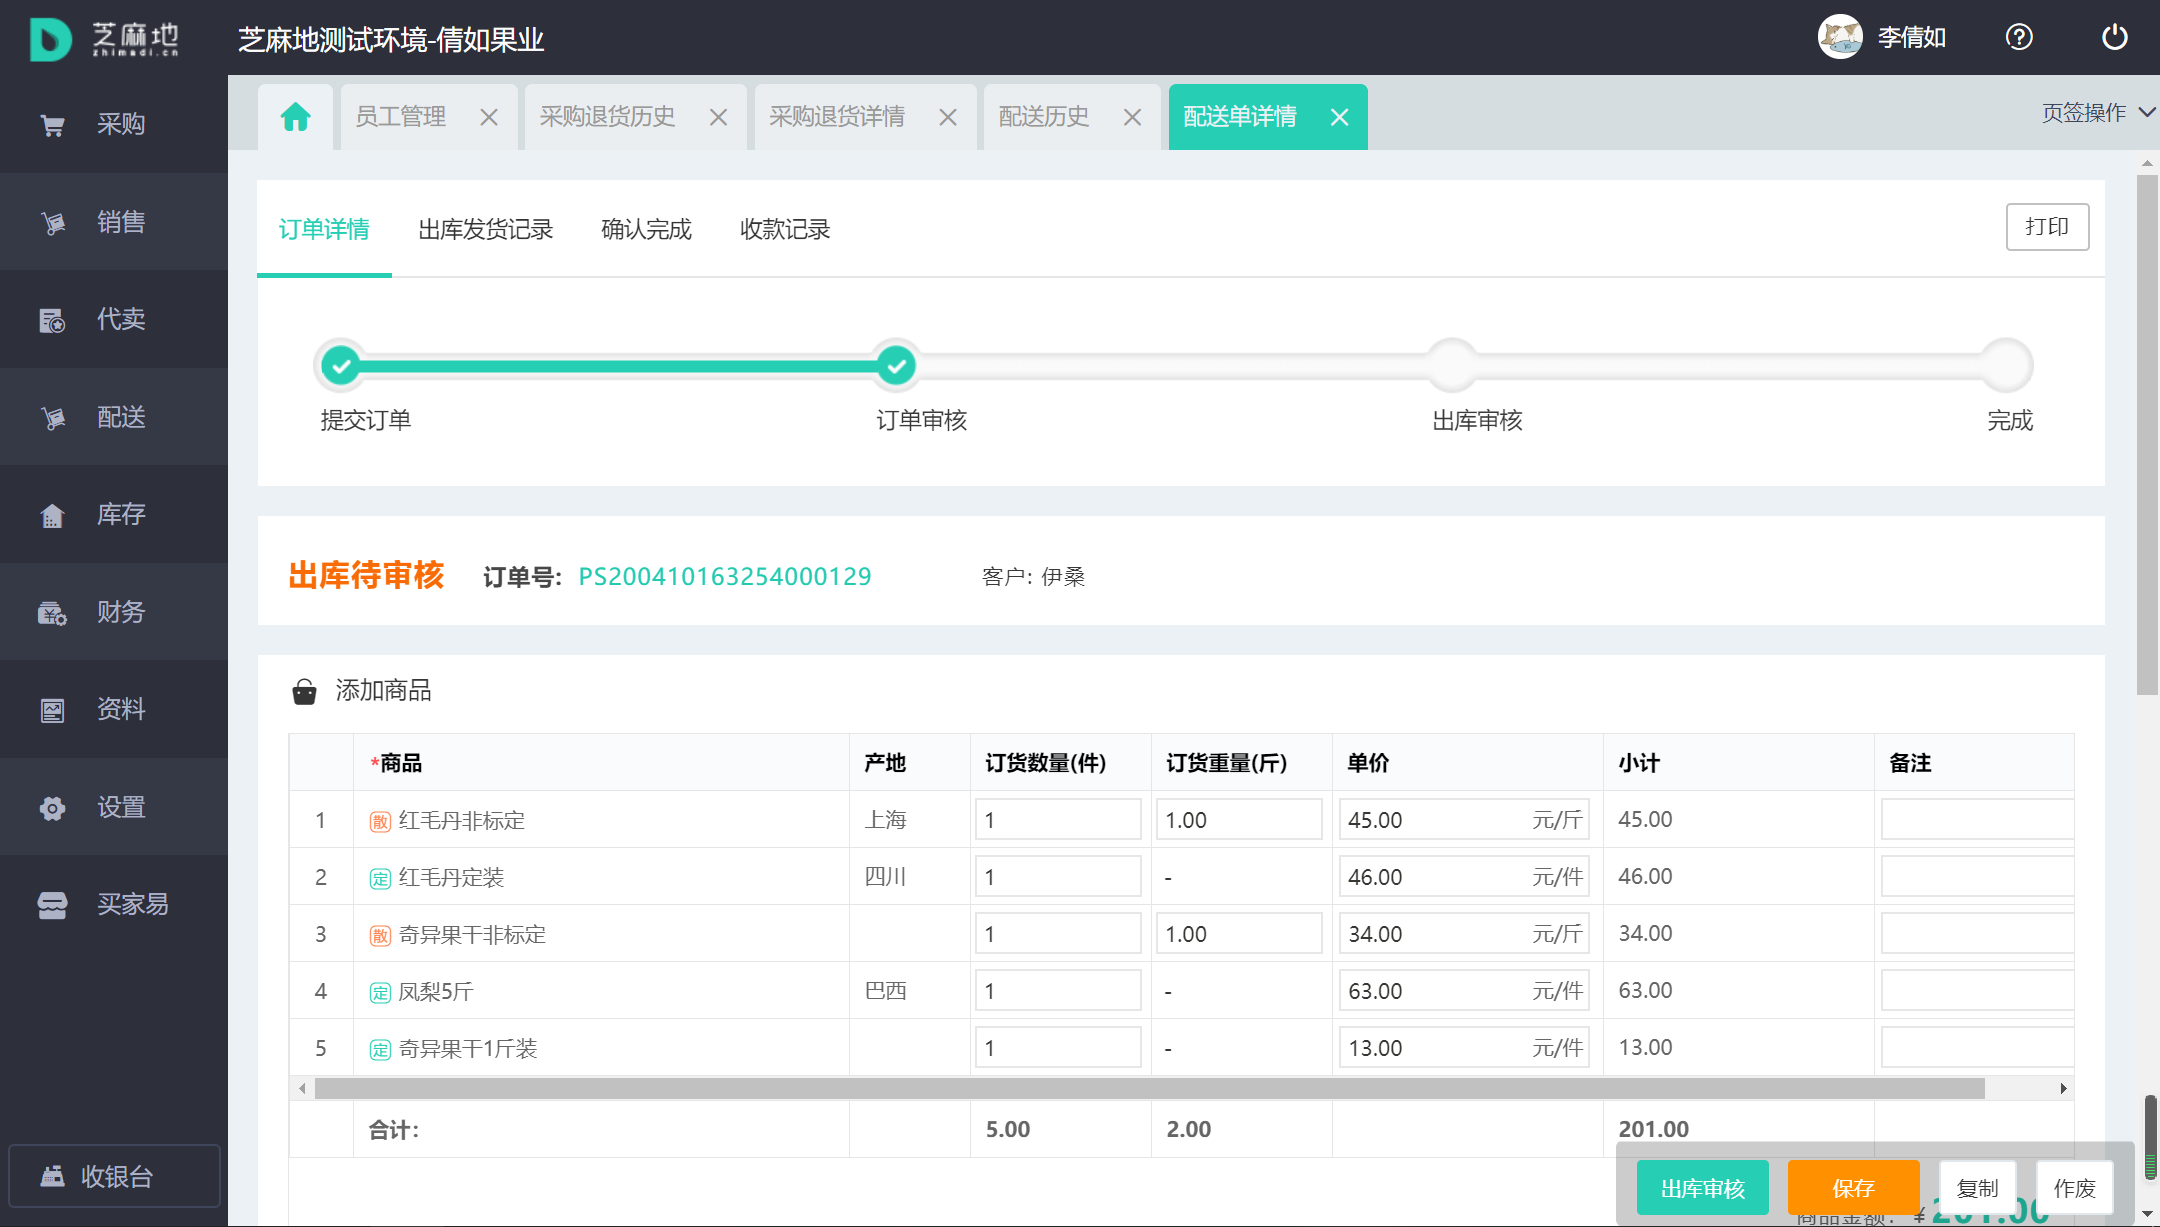Click the 添加商品 shopping bag icon
Viewport: 2160px width, 1227px height.
point(304,691)
